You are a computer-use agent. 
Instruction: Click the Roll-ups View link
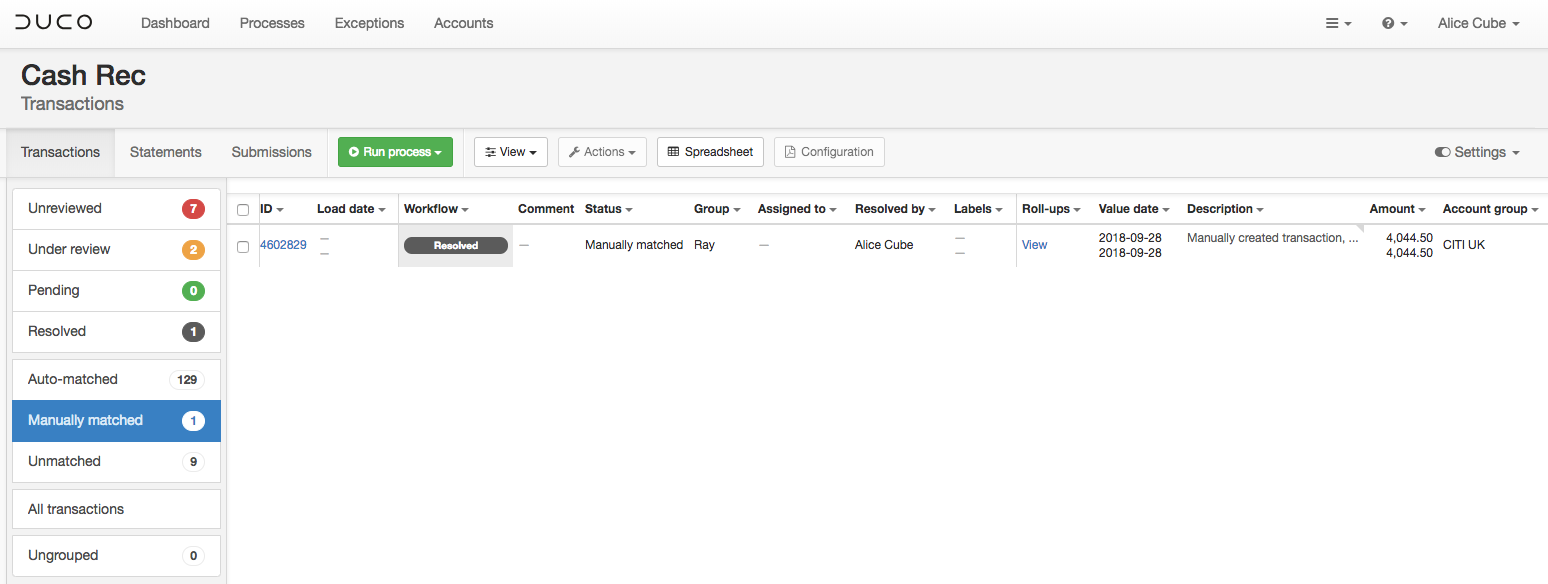(x=1034, y=245)
